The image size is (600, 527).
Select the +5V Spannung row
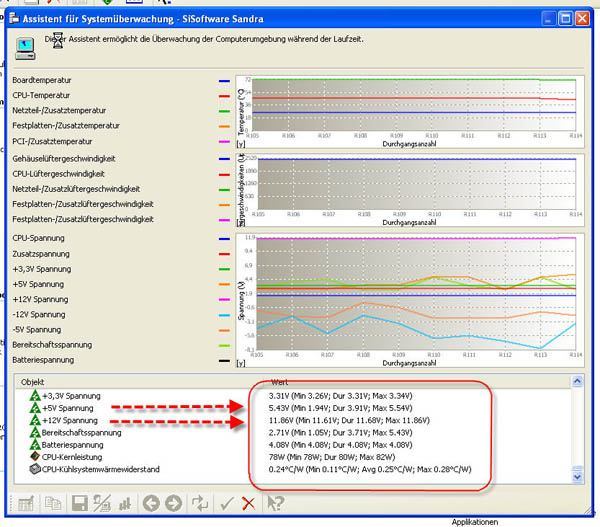tap(293, 408)
